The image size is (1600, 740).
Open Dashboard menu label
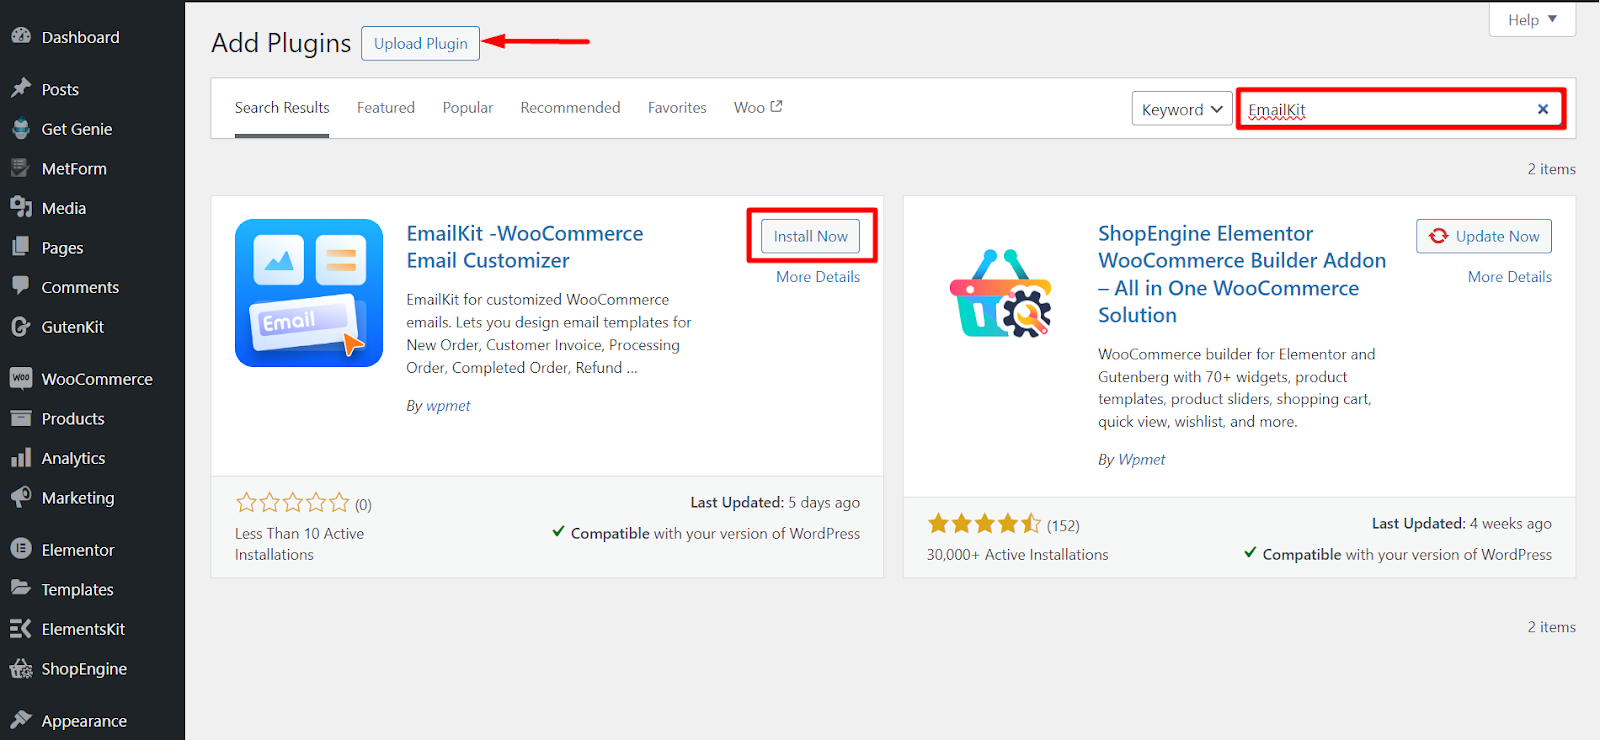point(80,37)
